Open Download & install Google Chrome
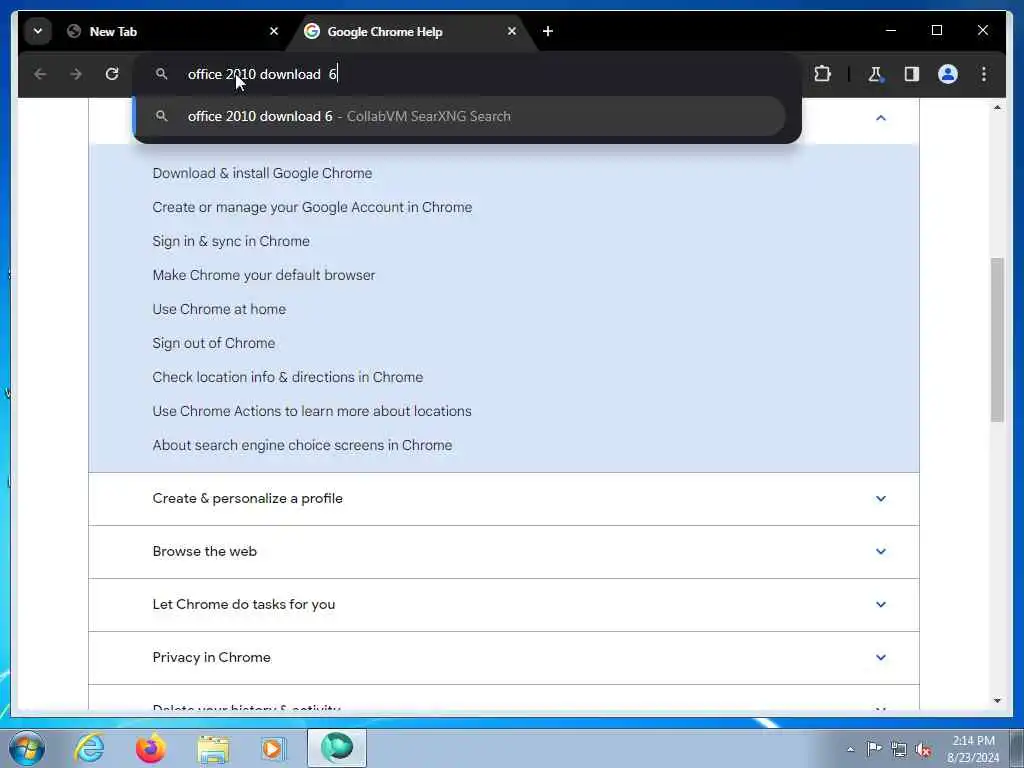The image size is (1024, 768). [262, 173]
